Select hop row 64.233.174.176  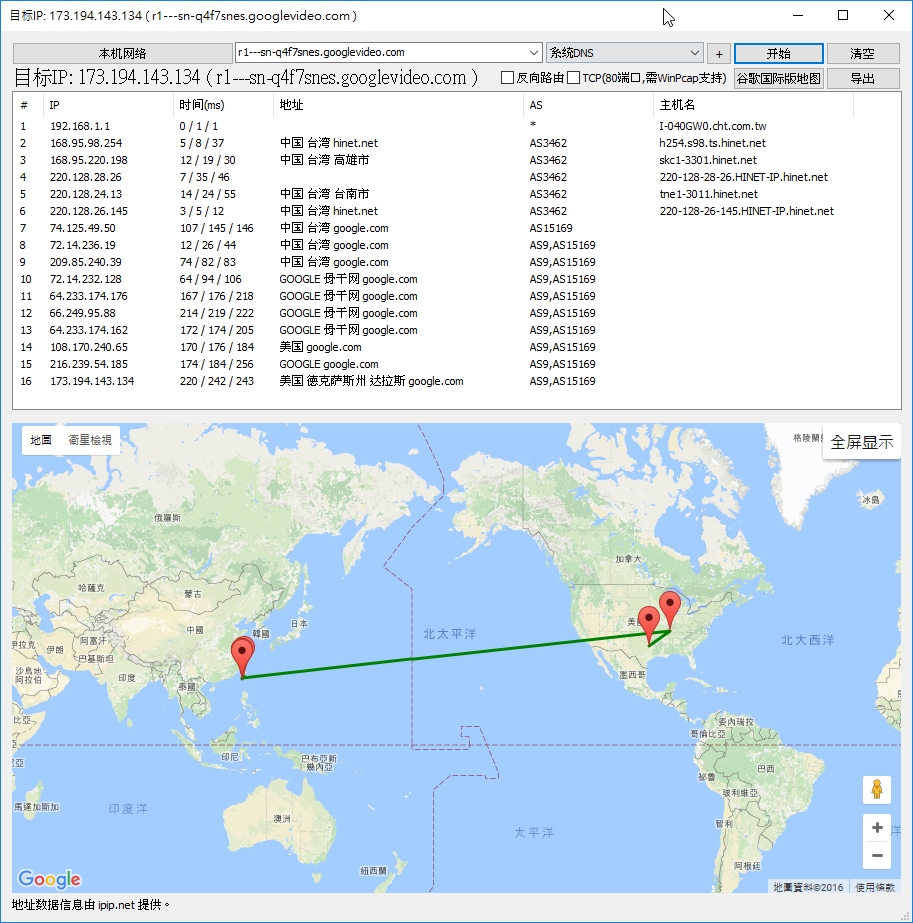pos(456,297)
